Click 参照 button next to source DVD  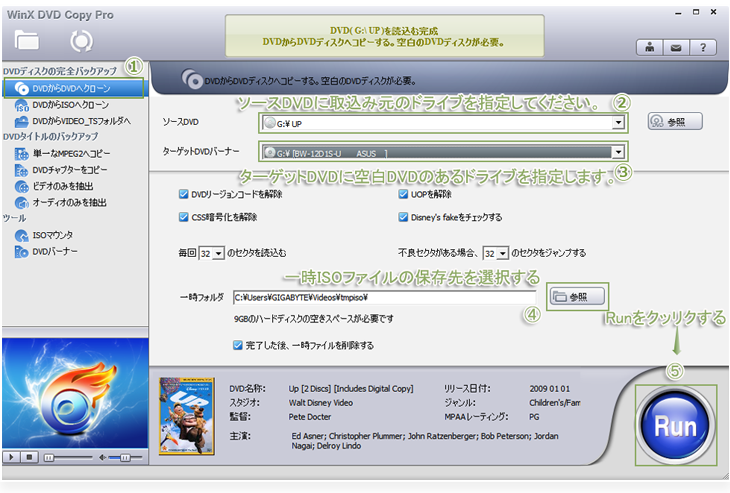675,122
